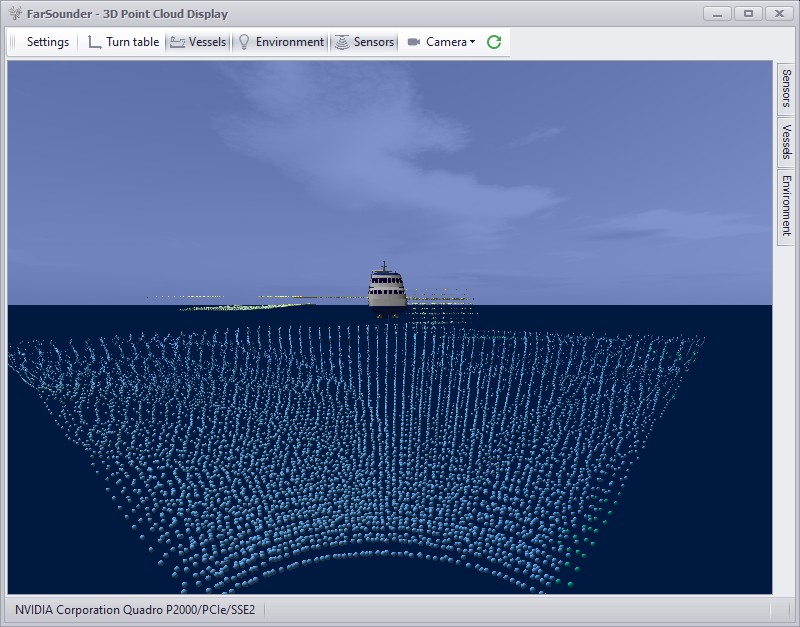The image size is (800, 627).
Task: Click the Camera video icon
Action: [414, 42]
